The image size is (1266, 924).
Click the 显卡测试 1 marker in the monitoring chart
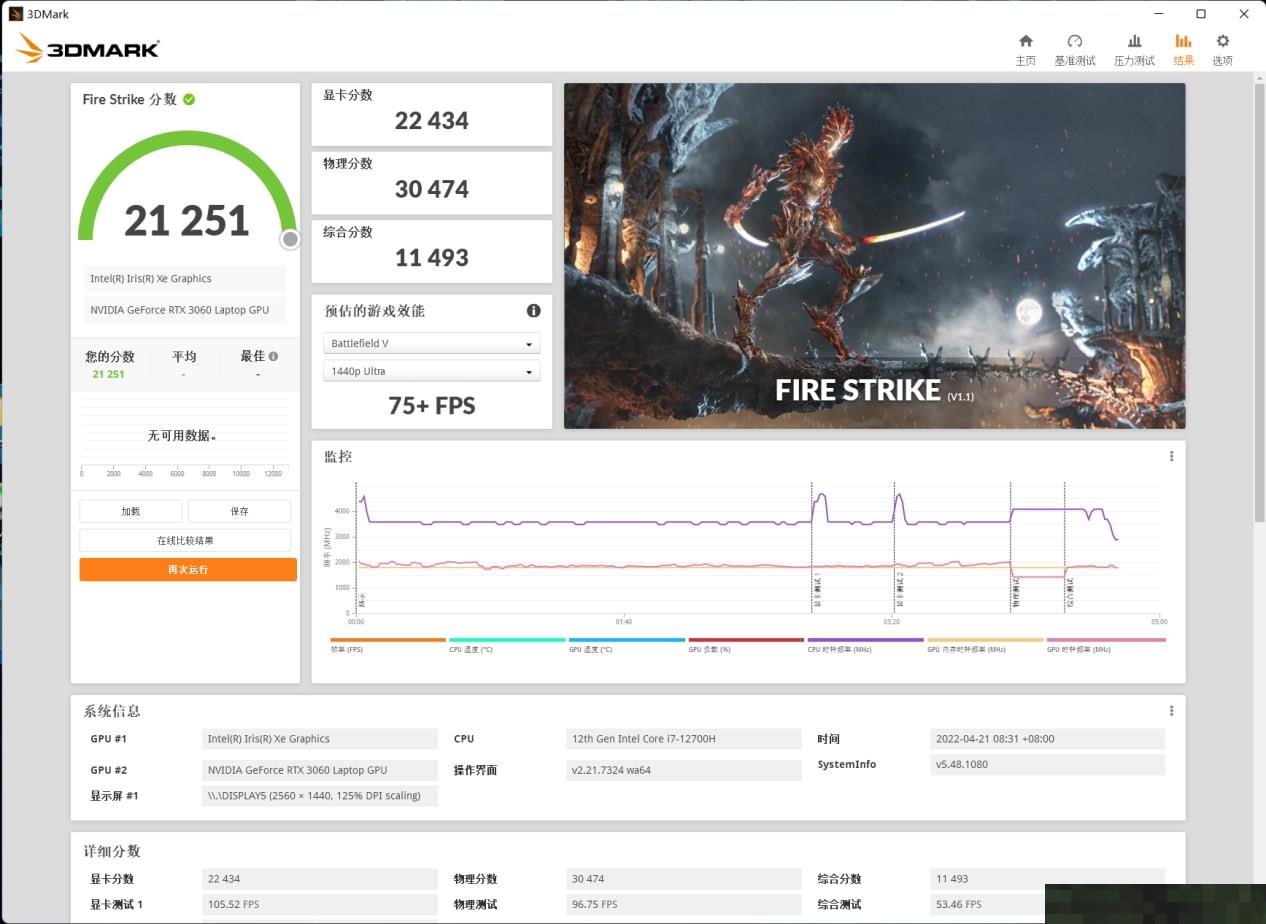click(817, 591)
